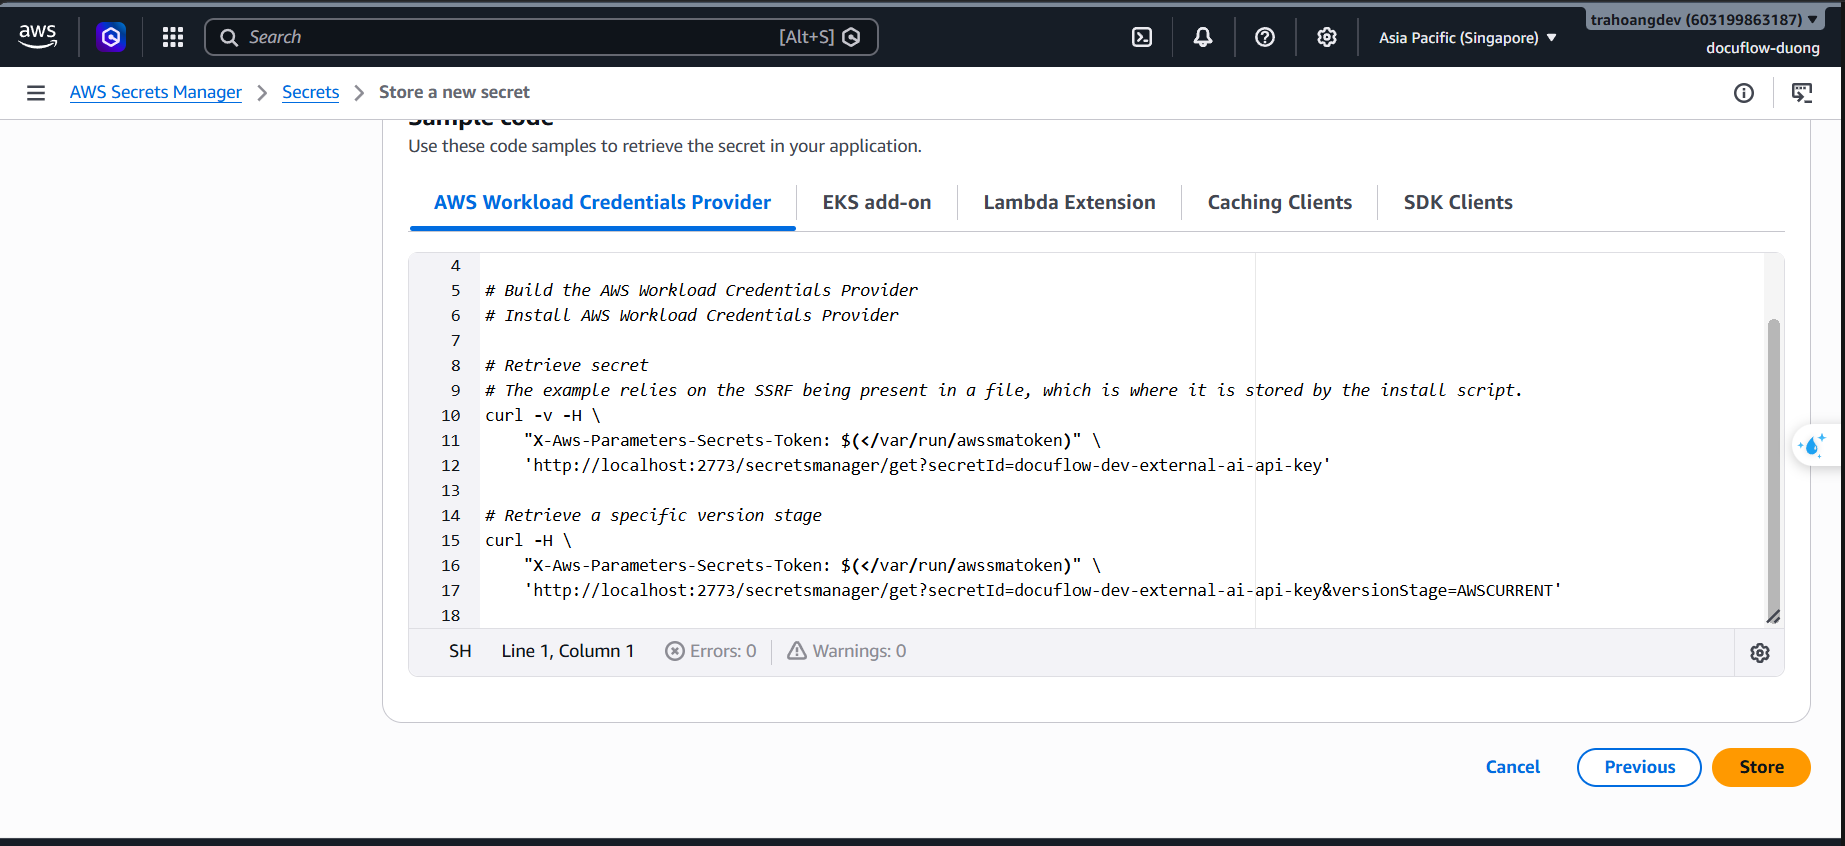The width and height of the screenshot is (1845, 846).
Task: Click the Errors status icon
Action: pos(675,651)
